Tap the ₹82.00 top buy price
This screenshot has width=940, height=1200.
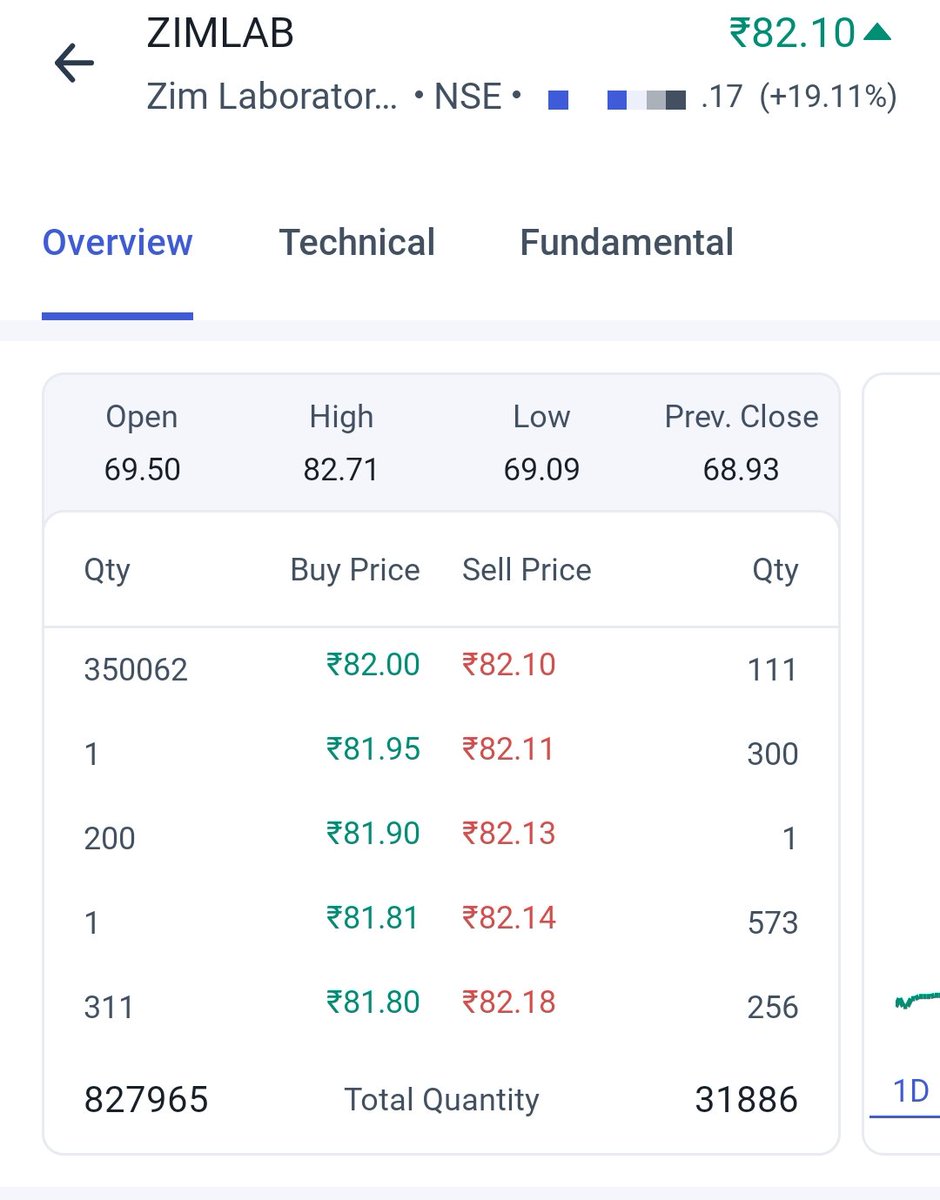coord(373,664)
